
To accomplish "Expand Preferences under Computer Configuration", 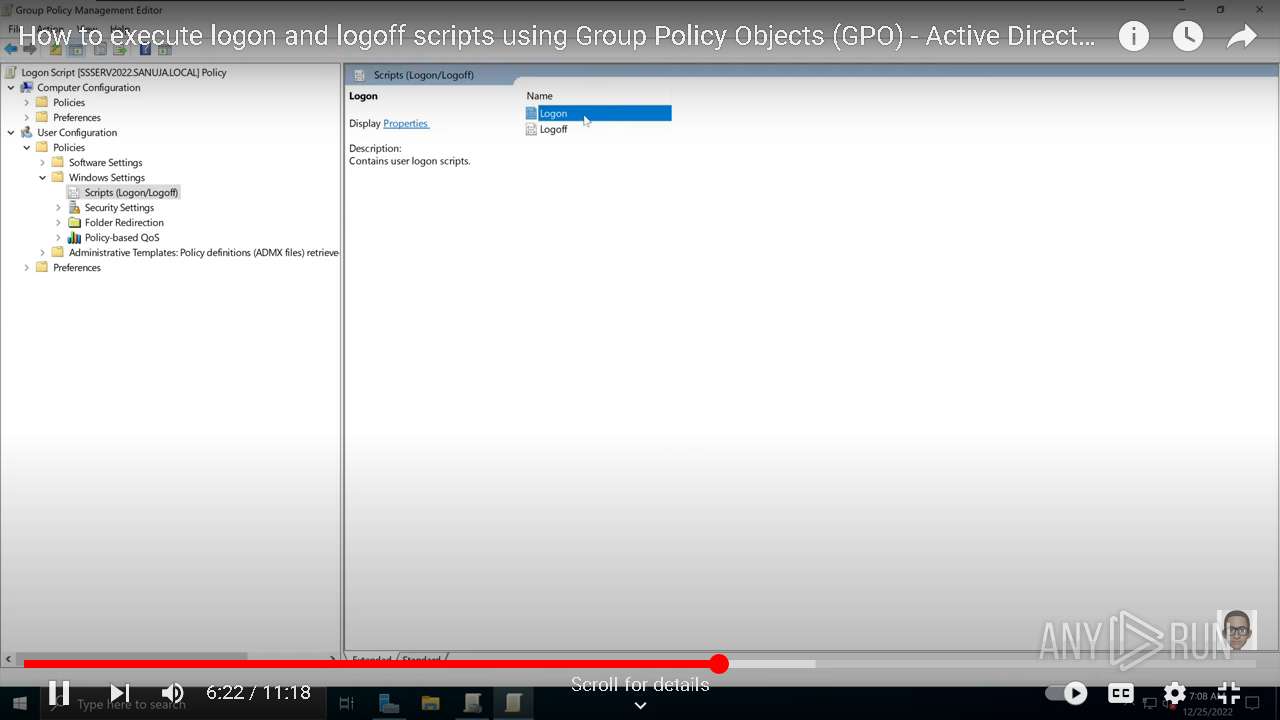I will pyautogui.click(x=27, y=118).
